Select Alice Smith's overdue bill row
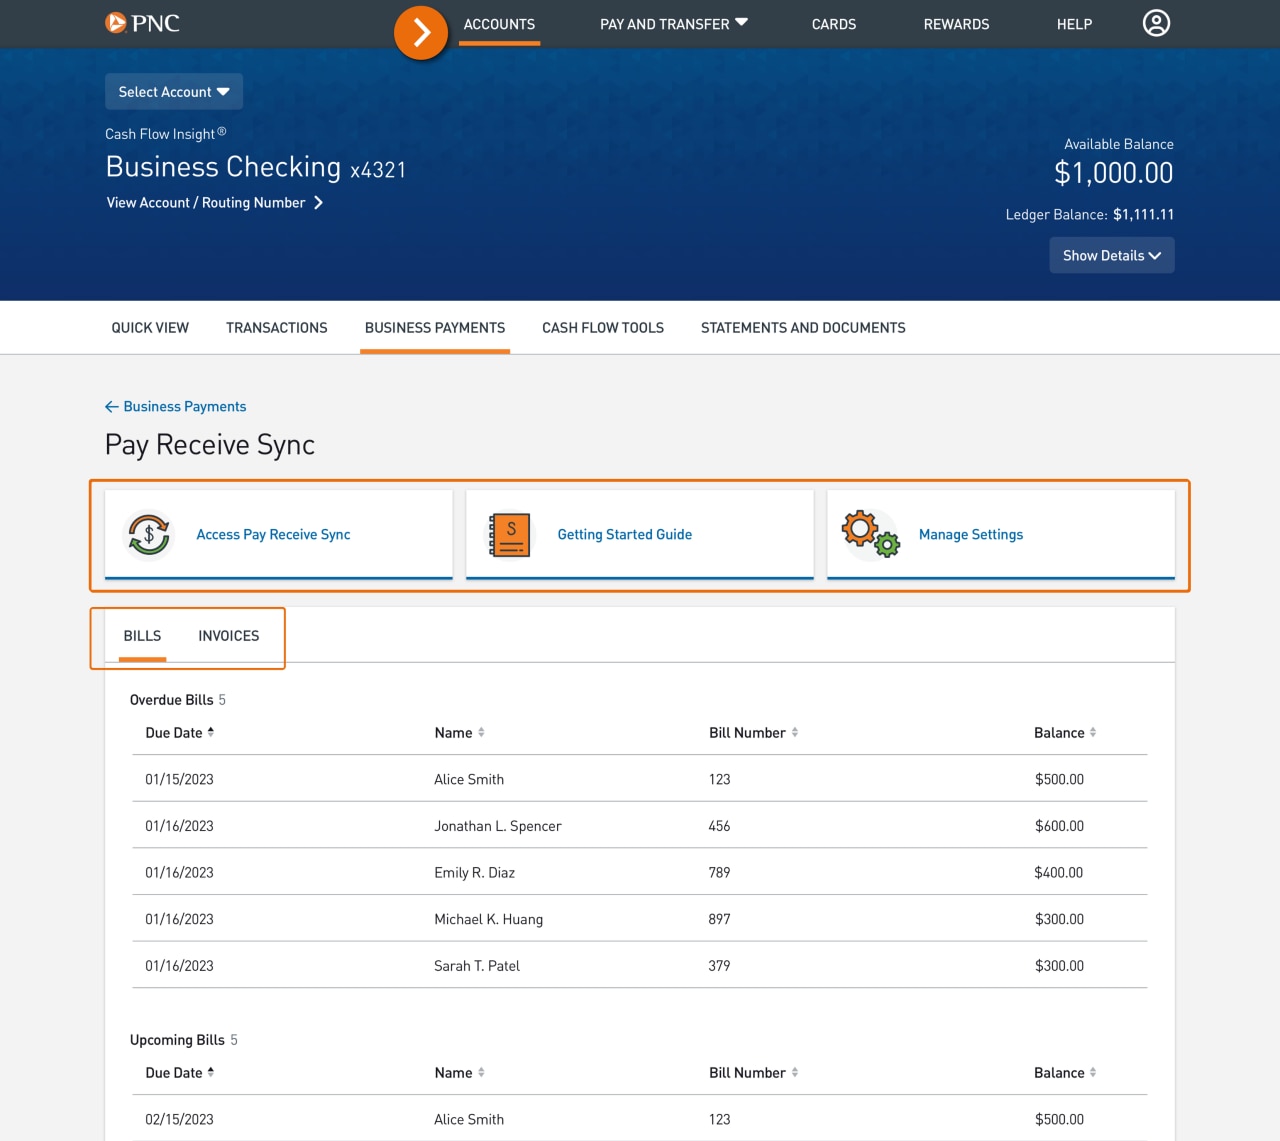The width and height of the screenshot is (1280, 1141). tap(640, 778)
